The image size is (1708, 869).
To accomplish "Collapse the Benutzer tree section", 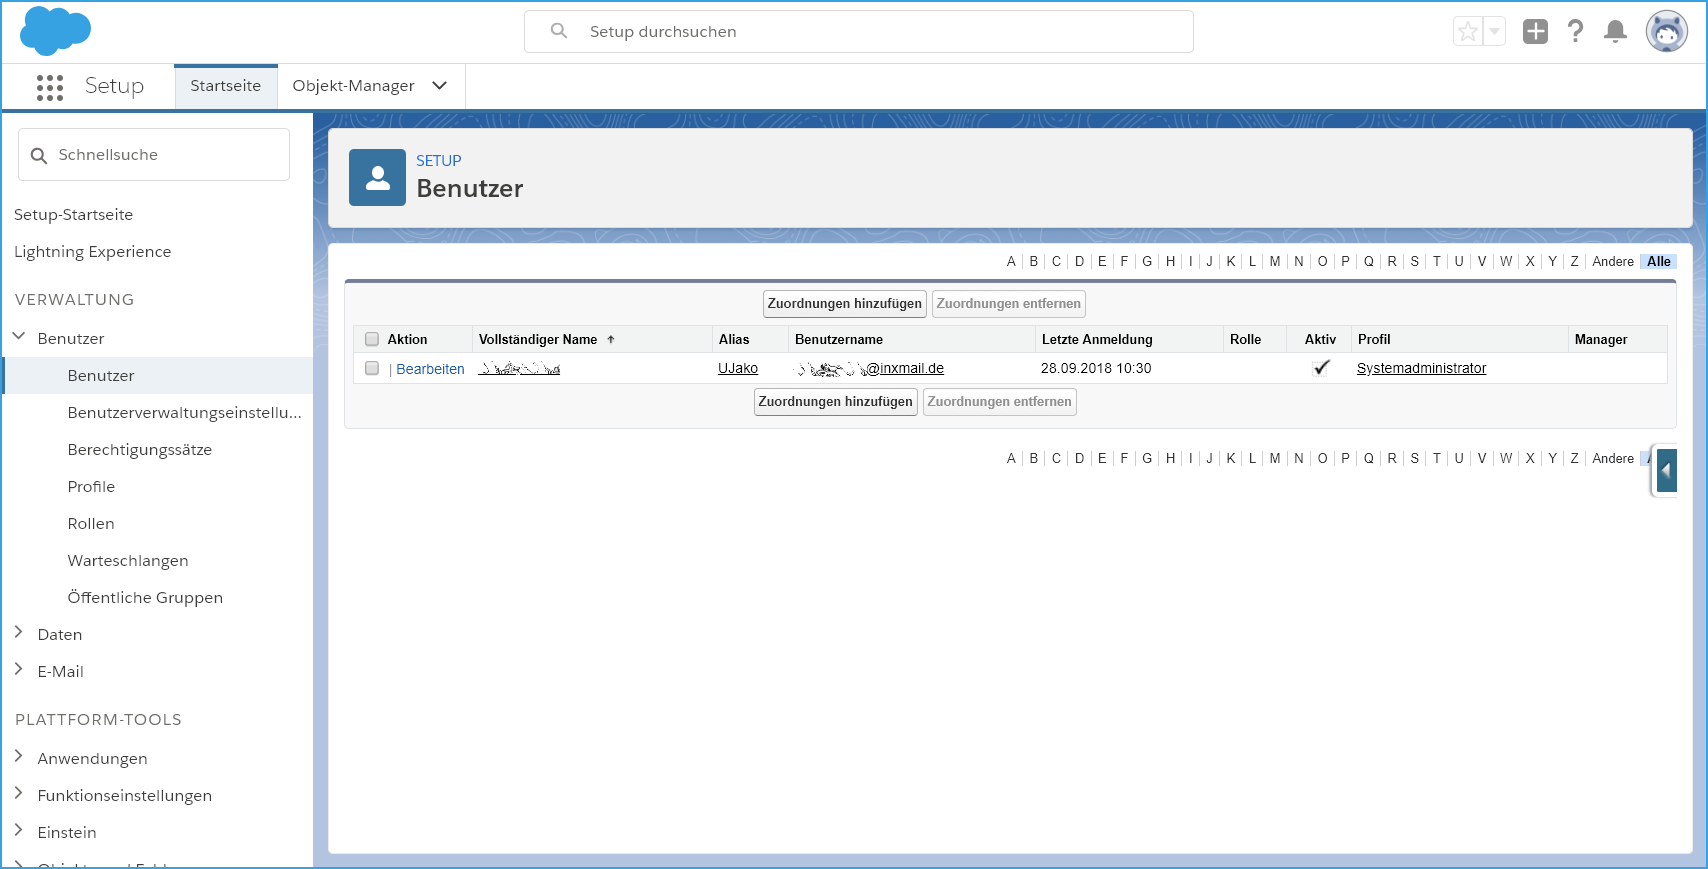I will pos(19,337).
